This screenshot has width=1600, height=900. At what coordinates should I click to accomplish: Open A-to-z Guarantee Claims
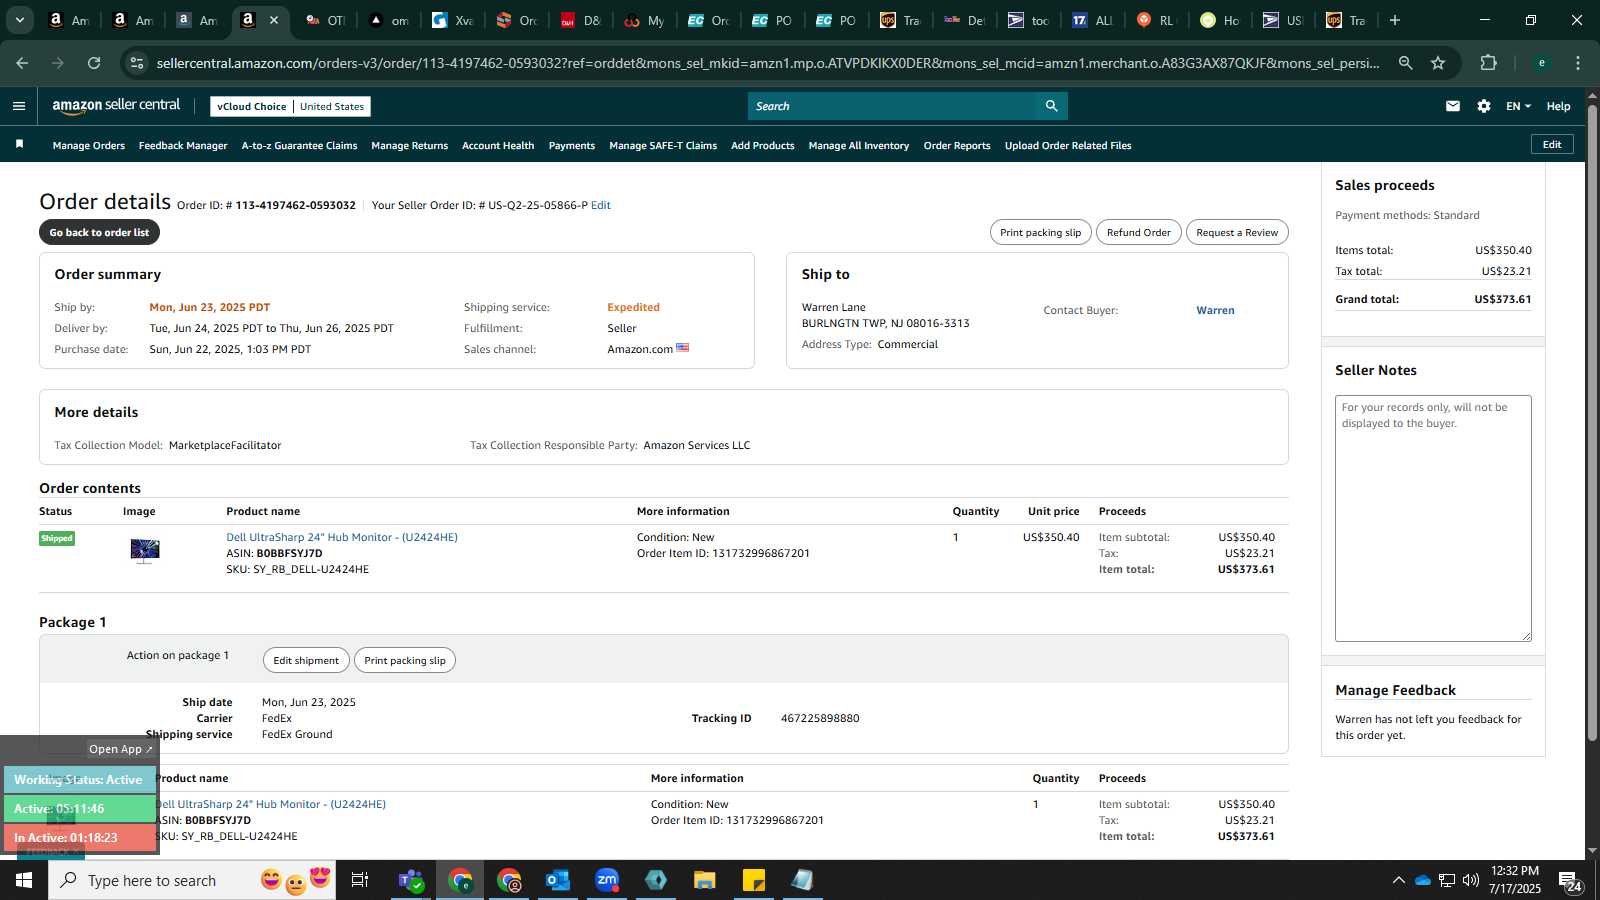[x=299, y=145]
